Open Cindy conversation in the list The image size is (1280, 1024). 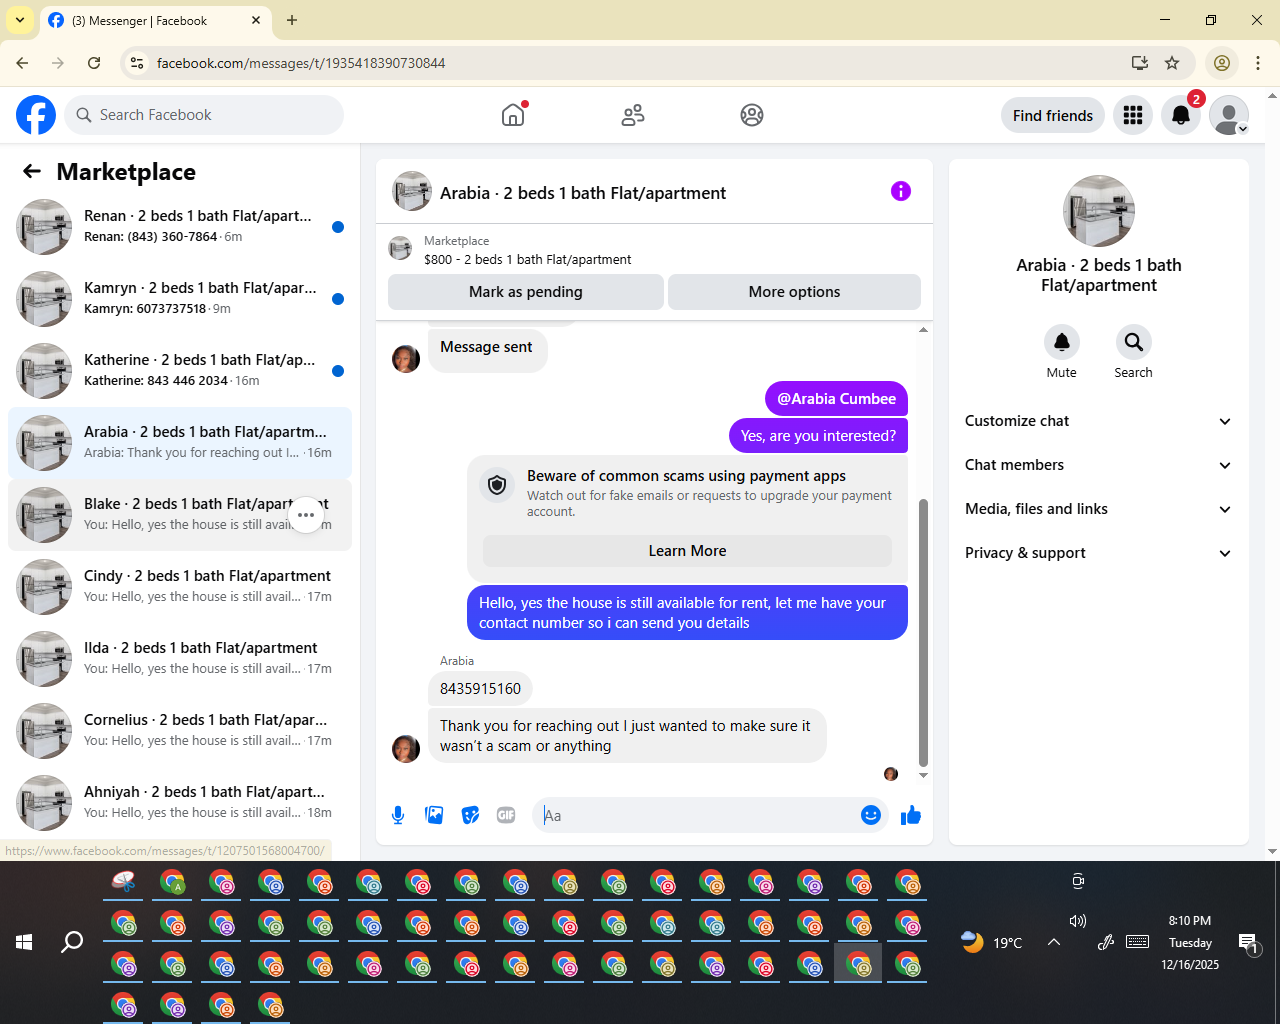coord(180,587)
